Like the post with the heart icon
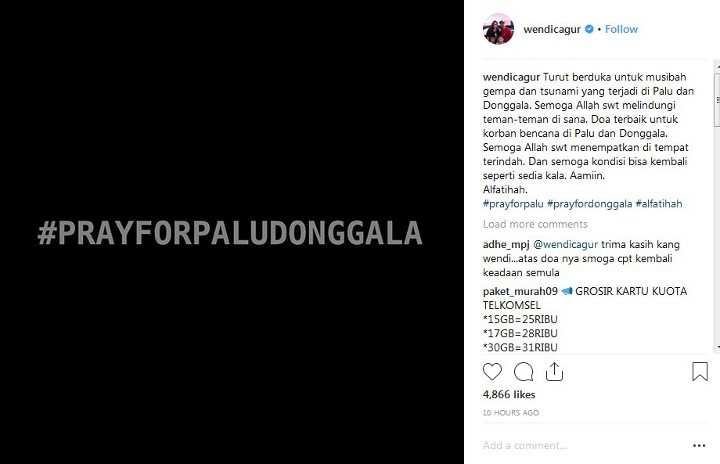 click(x=492, y=372)
